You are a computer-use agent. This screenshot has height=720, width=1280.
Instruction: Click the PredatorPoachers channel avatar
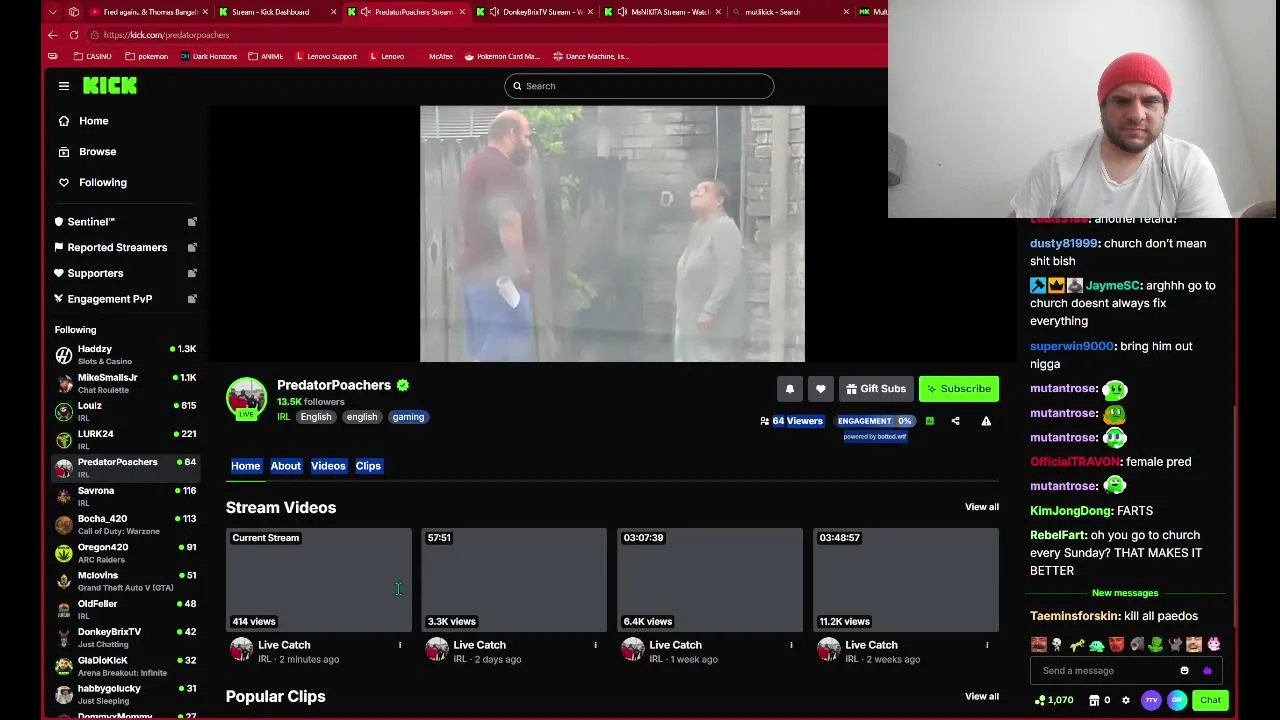click(x=246, y=398)
